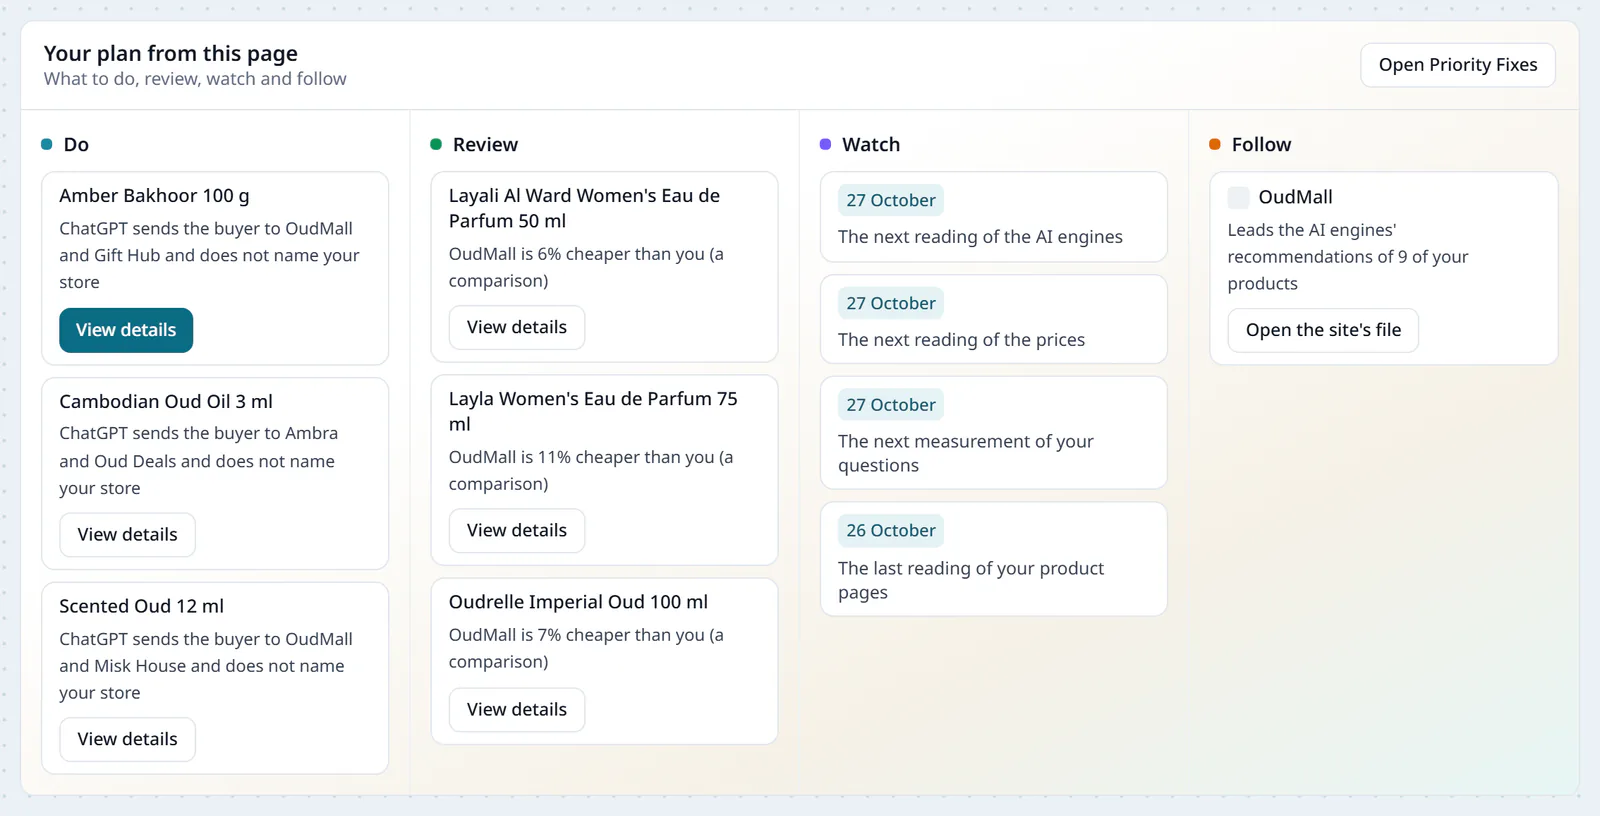Click the purple dot beside Watch heading

(x=825, y=144)
